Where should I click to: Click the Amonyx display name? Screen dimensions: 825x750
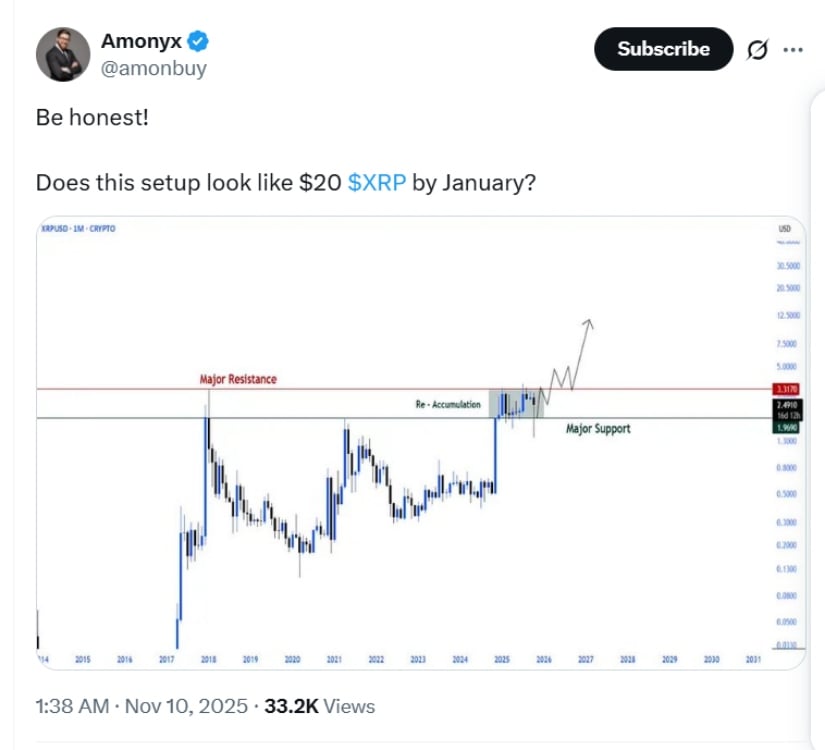pyautogui.click(x=141, y=42)
